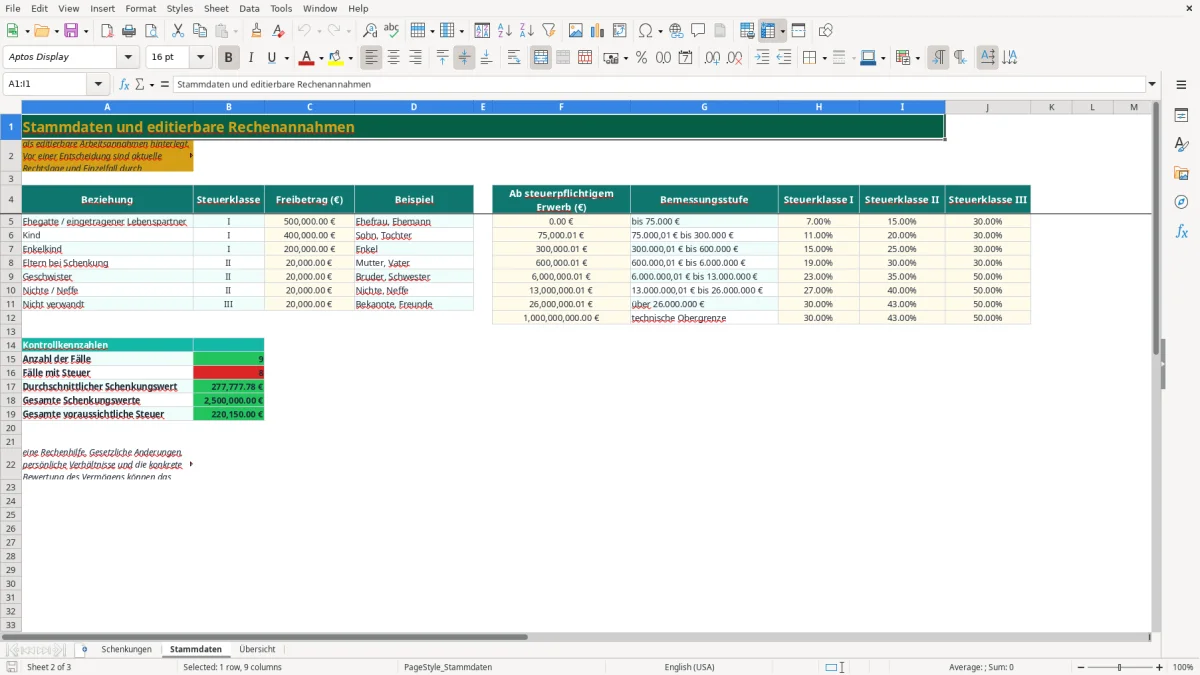Click the zoom slider in status bar

pos(1119,667)
